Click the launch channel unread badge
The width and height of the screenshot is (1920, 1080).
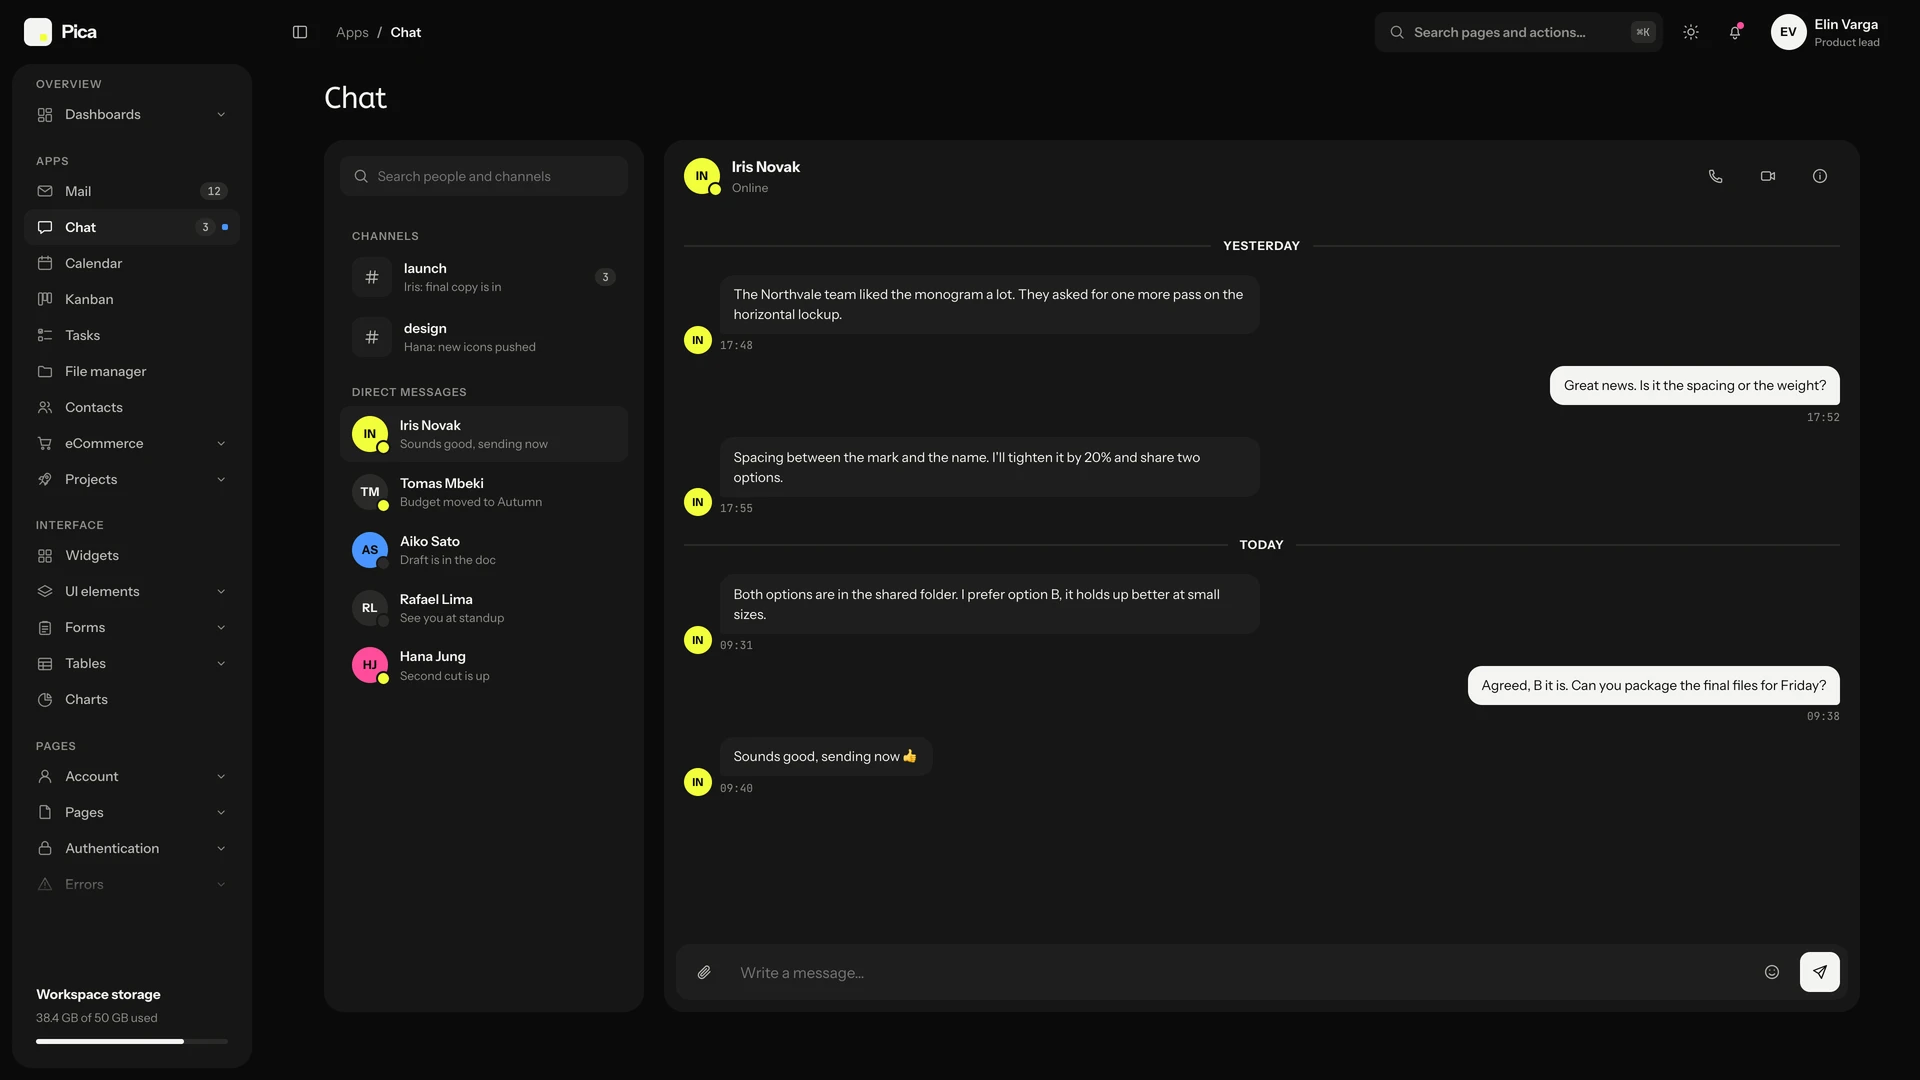(605, 277)
